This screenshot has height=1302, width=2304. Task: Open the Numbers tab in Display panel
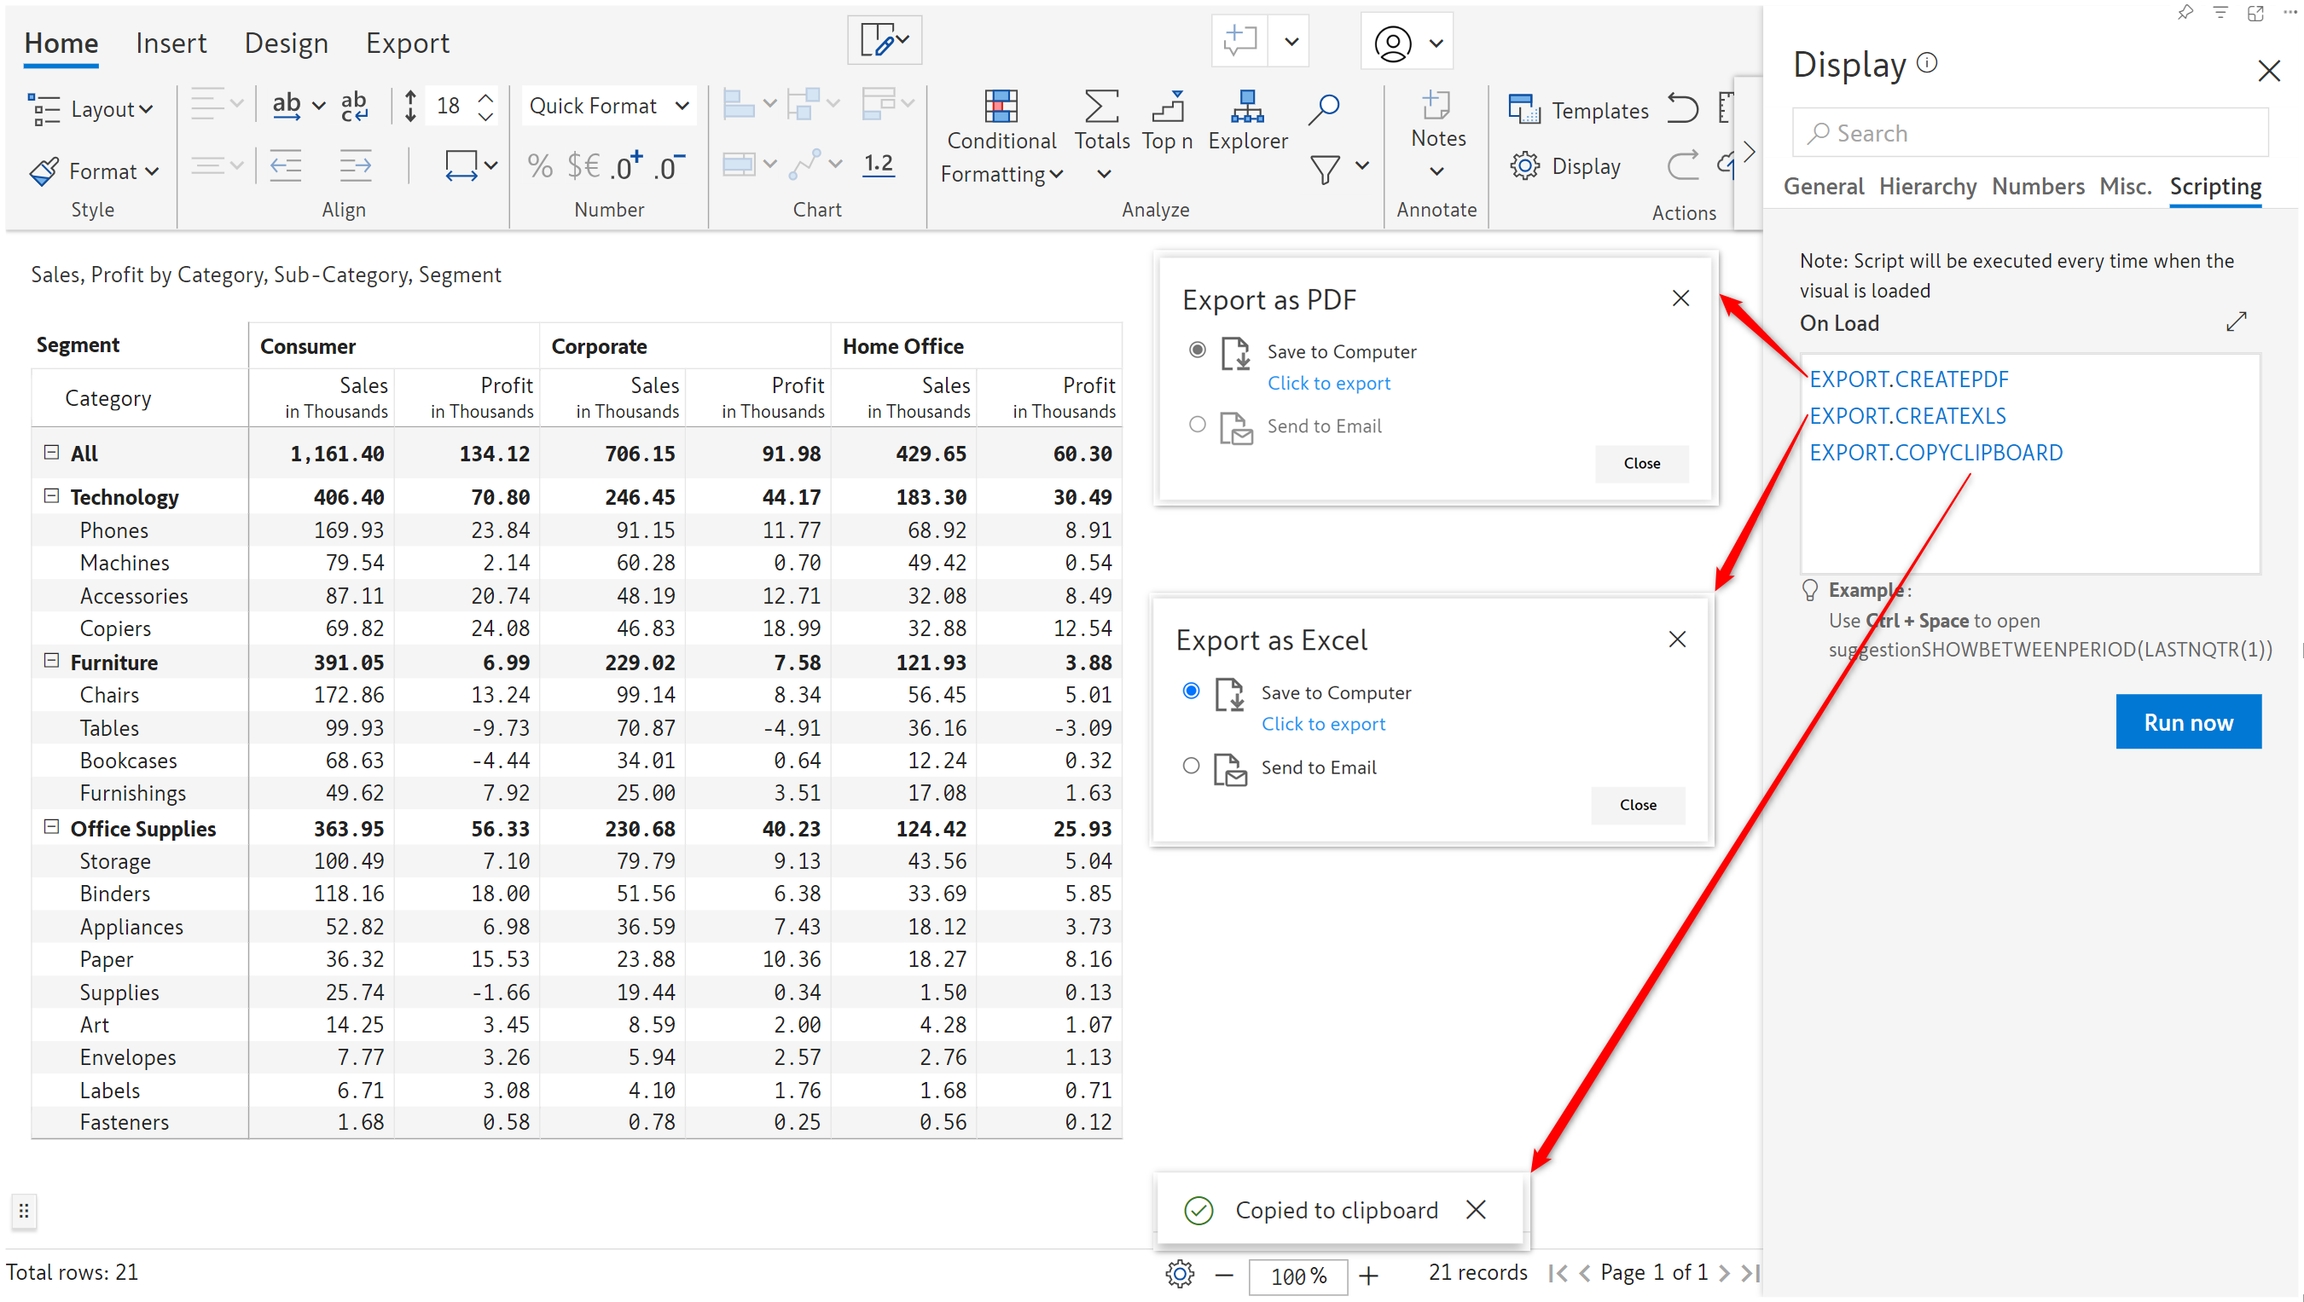tap(2037, 186)
